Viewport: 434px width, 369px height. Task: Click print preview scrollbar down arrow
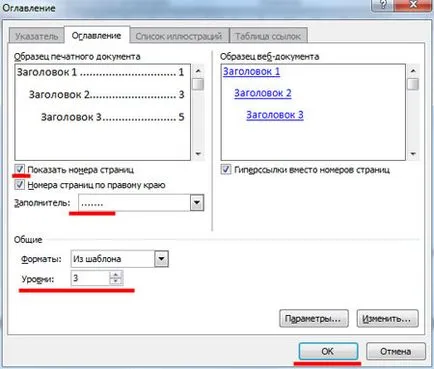[198, 154]
